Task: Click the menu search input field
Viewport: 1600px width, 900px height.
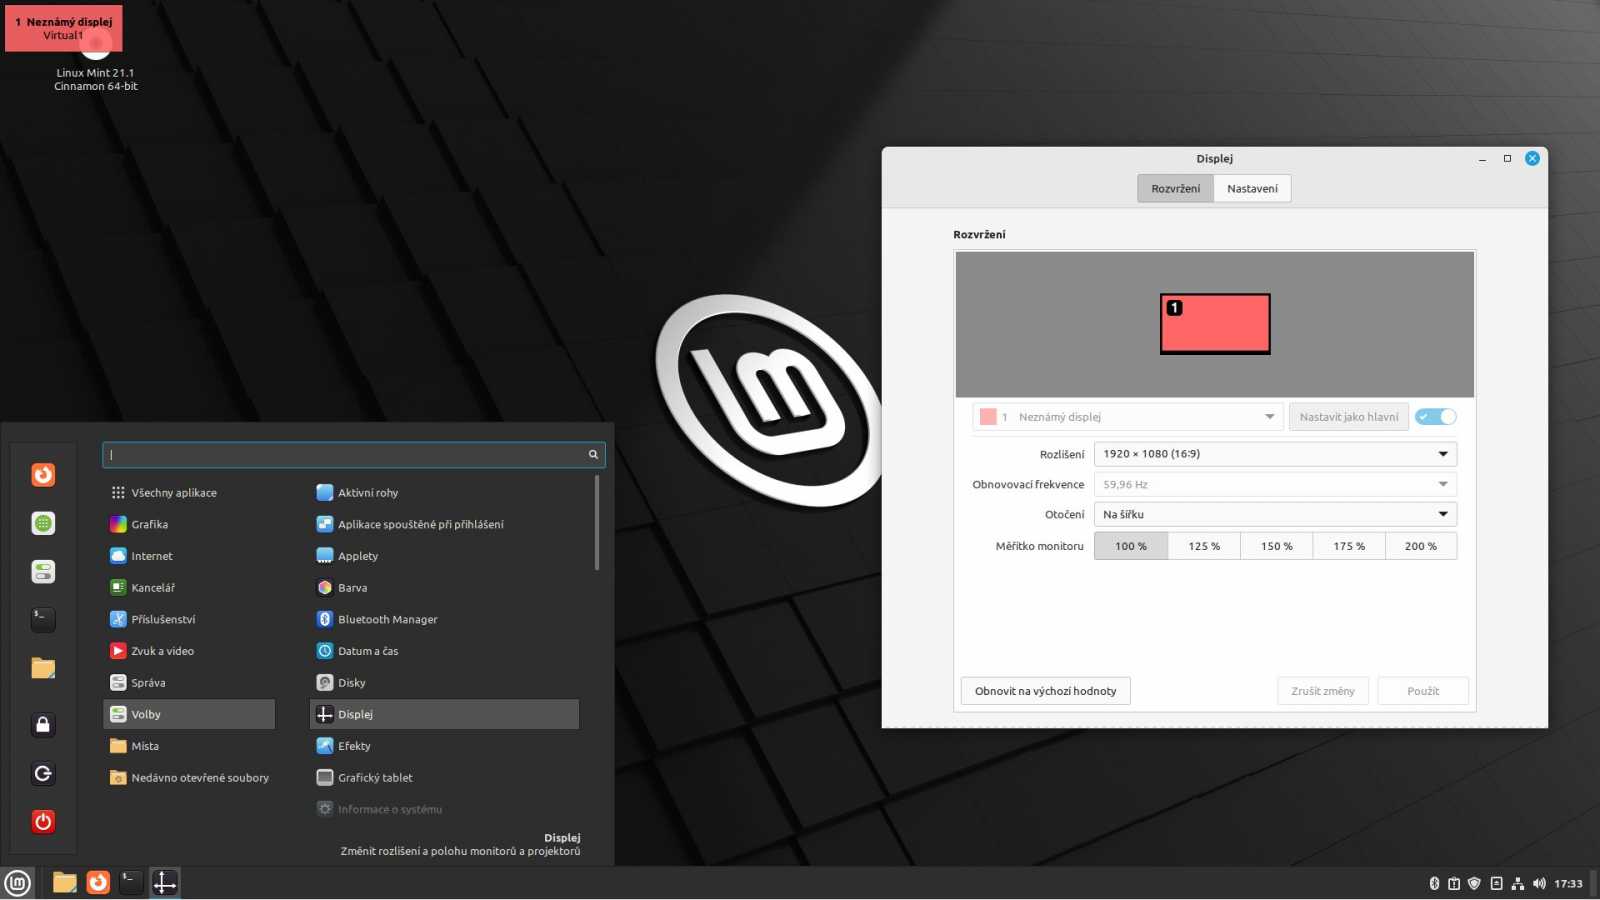Action: pyautogui.click(x=354, y=455)
